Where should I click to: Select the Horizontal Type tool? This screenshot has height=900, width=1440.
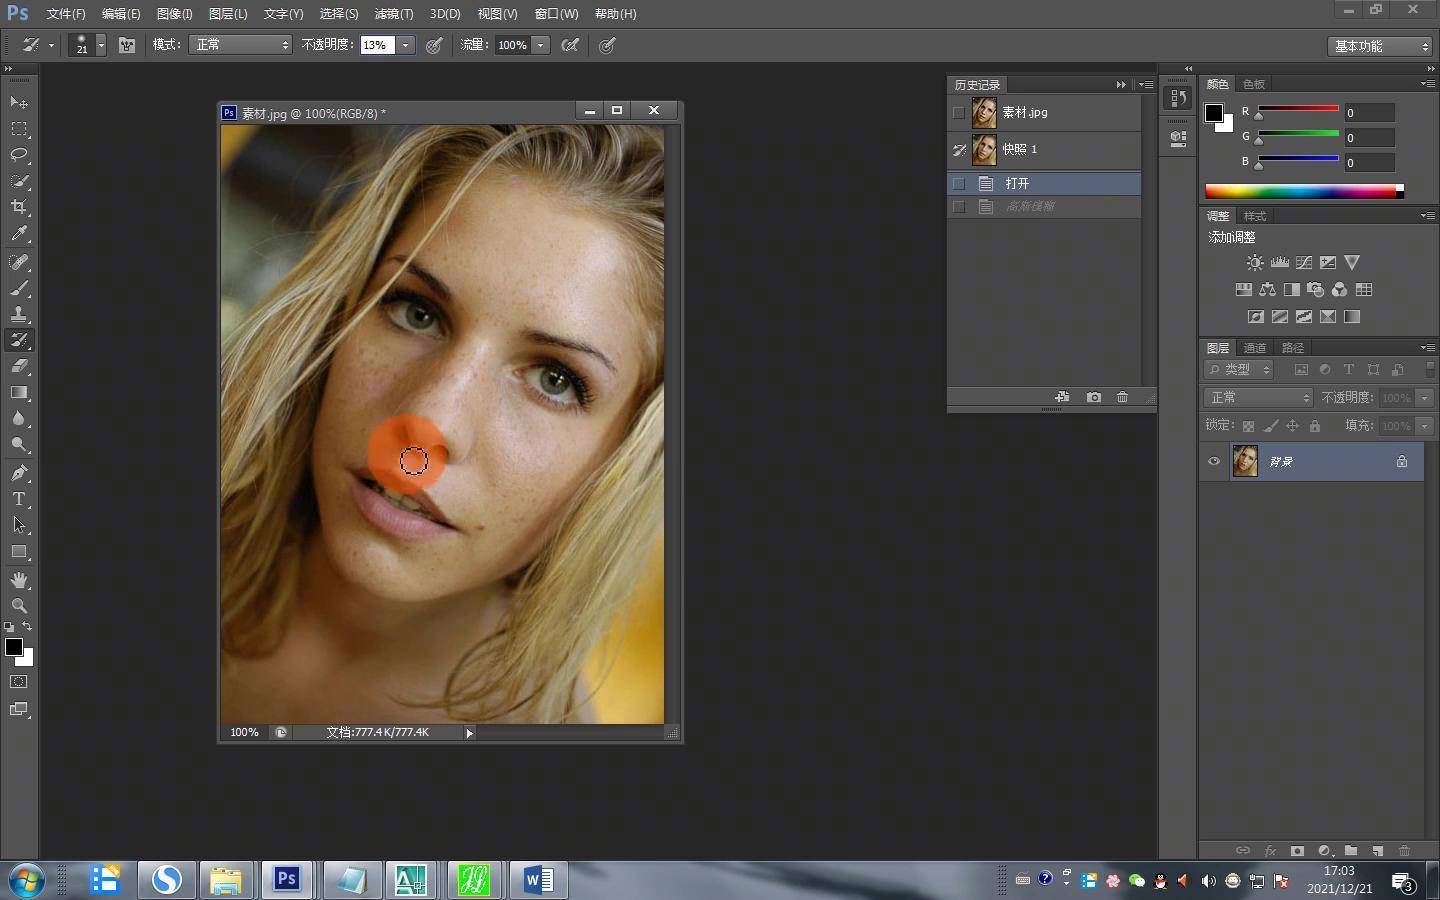tap(19, 499)
